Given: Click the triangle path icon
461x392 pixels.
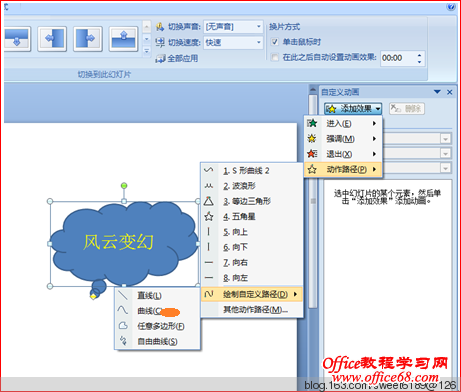Looking at the screenshot, I should pos(209,201).
